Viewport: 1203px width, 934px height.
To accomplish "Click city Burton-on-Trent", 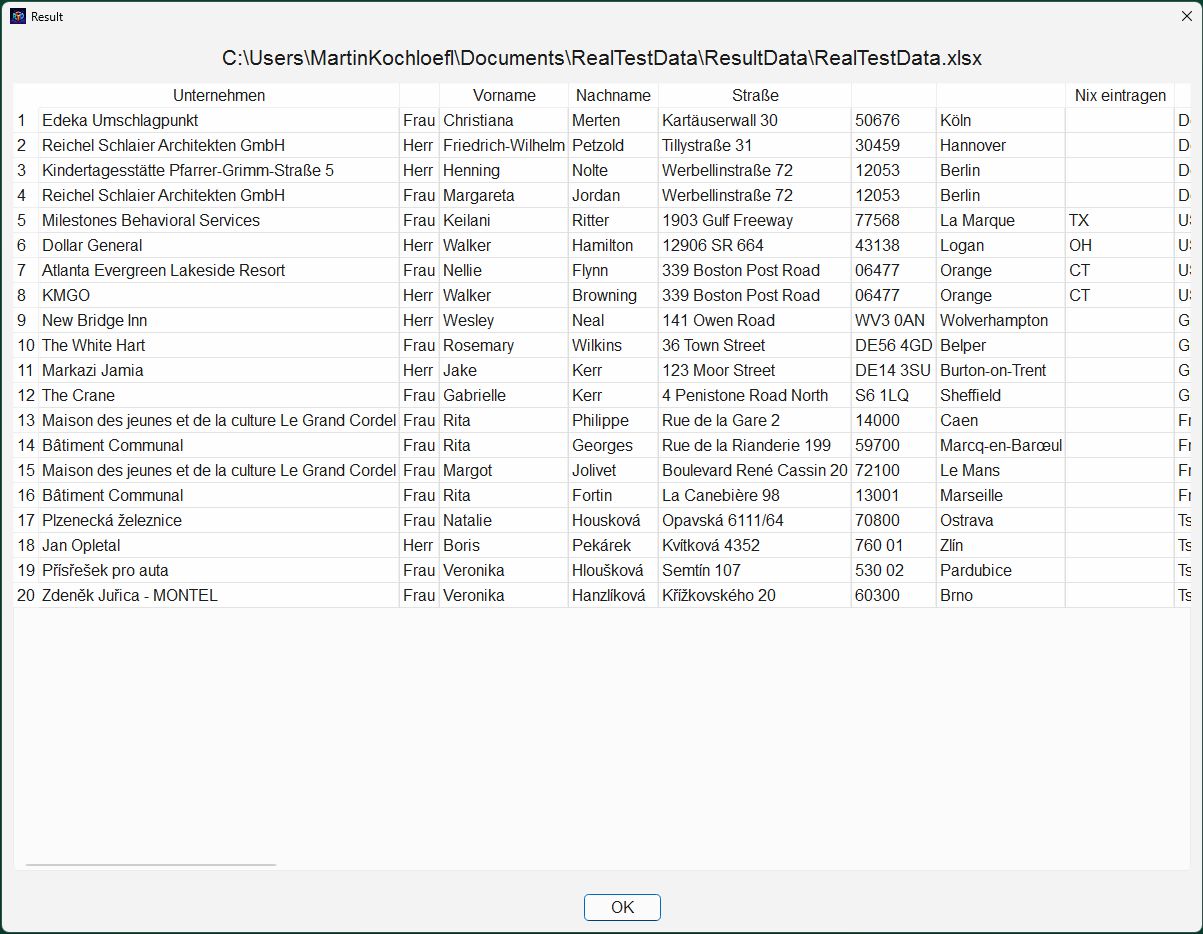I will tap(1001, 370).
